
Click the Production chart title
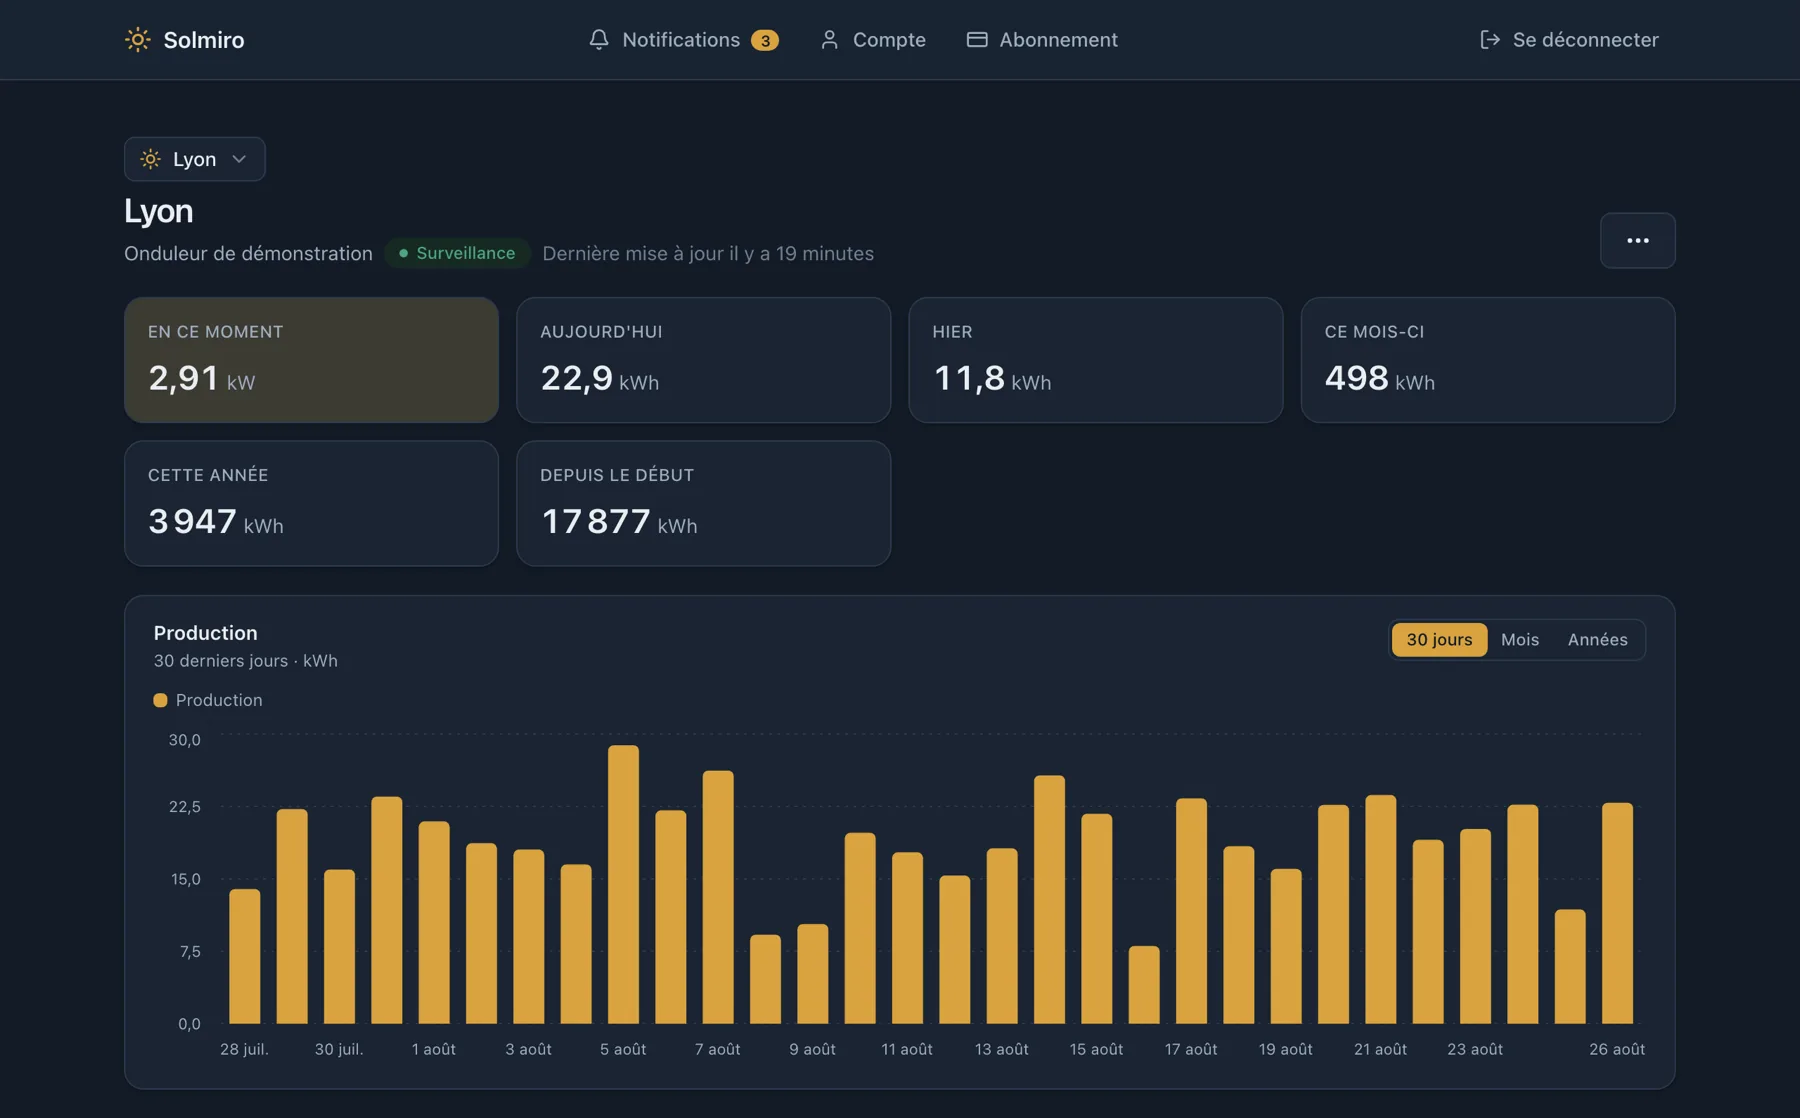click(205, 633)
